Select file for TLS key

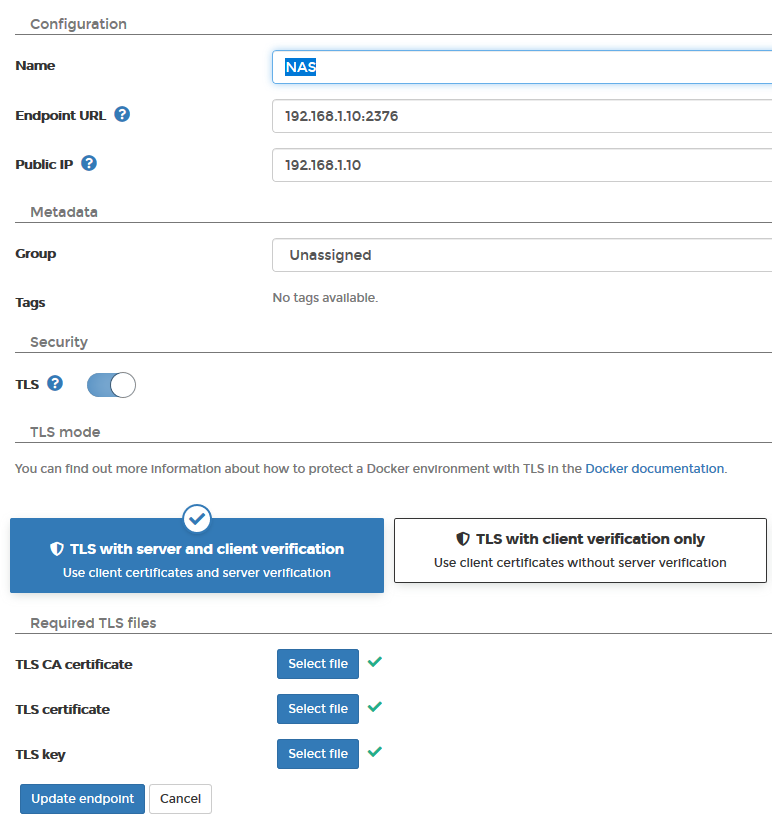[x=318, y=754]
